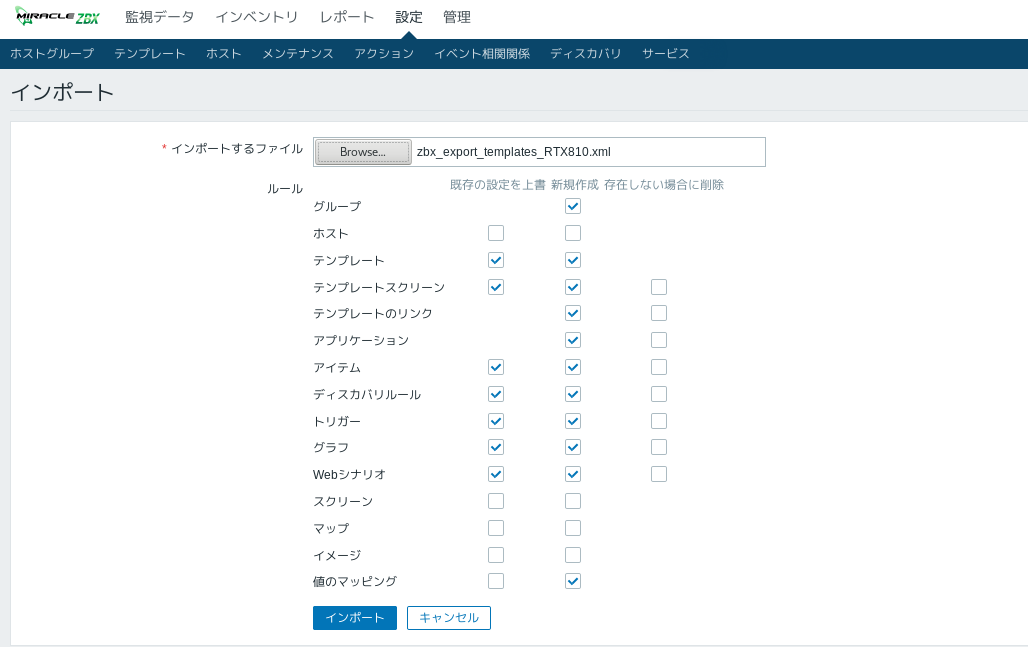Screen dimensions: 1028x647
Task: Click the Browse file button
Action: pyautogui.click(x=363, y=152)
